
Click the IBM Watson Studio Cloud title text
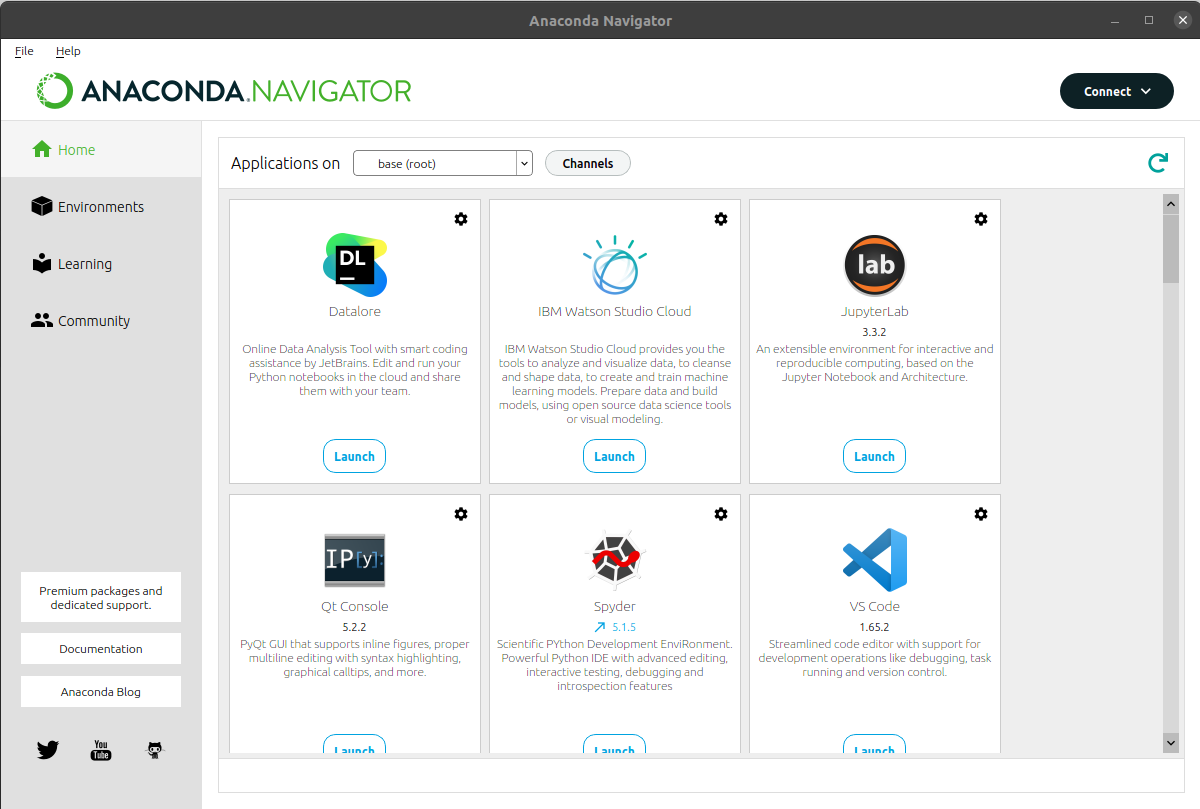click(615, 311)
